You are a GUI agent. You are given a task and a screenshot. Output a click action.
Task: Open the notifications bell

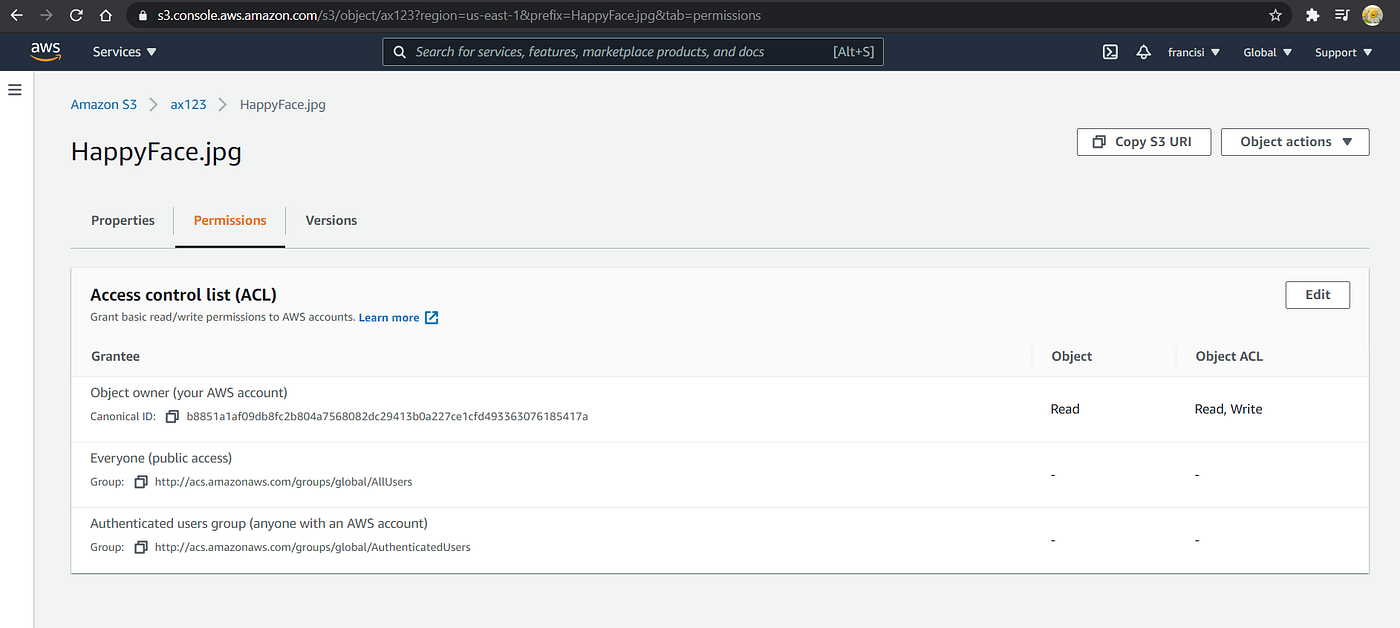tap(1143, 51)
